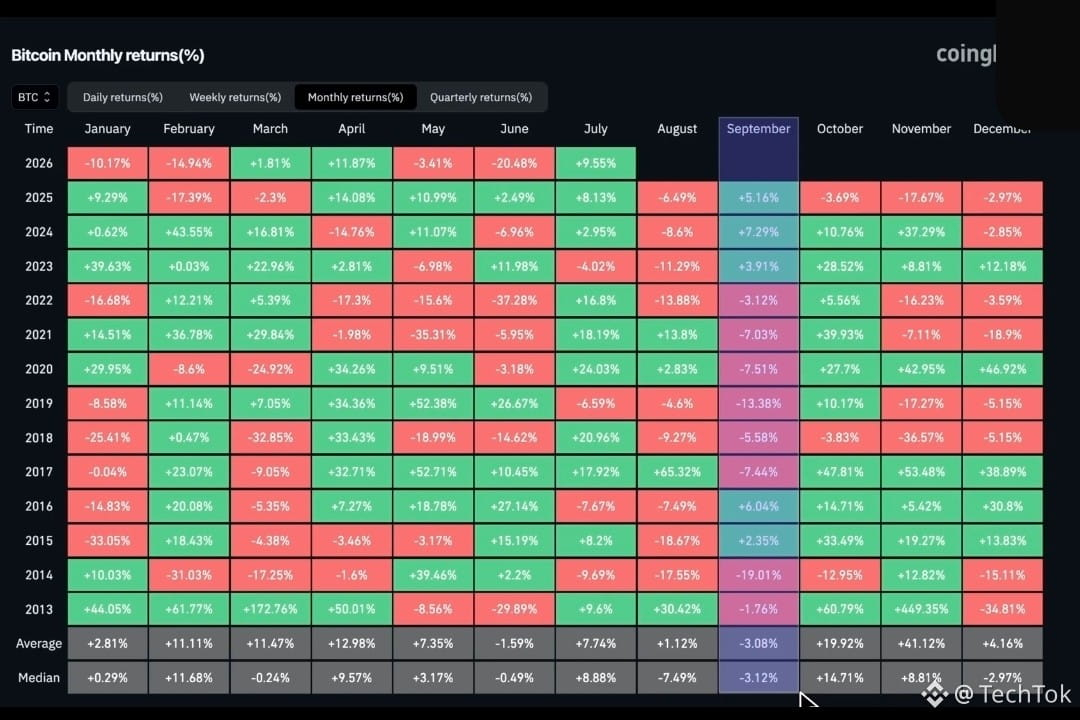
Task: Click the -19.01% cell for September 2014
Action: tap(758, 575)
